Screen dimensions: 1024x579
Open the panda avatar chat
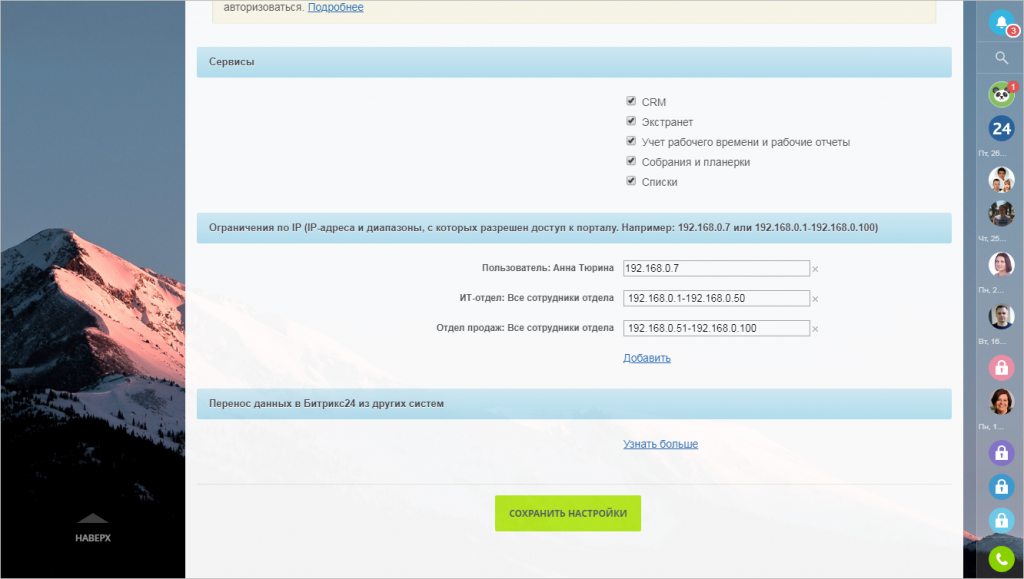(x=1001, y=95)
